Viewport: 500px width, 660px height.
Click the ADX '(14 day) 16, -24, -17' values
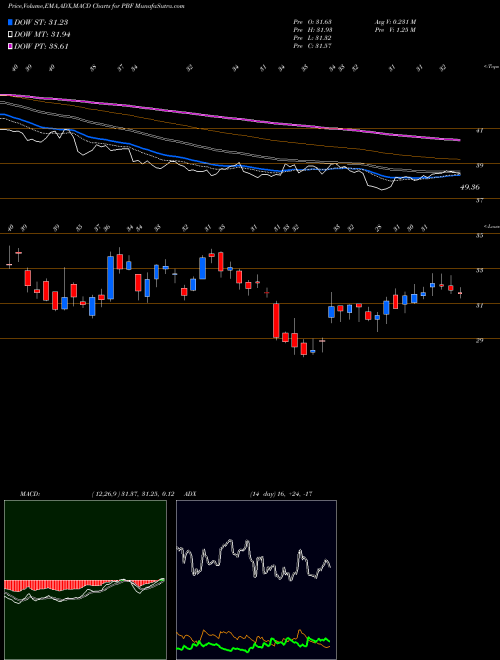pyautogui.click(x=281, y=494)
